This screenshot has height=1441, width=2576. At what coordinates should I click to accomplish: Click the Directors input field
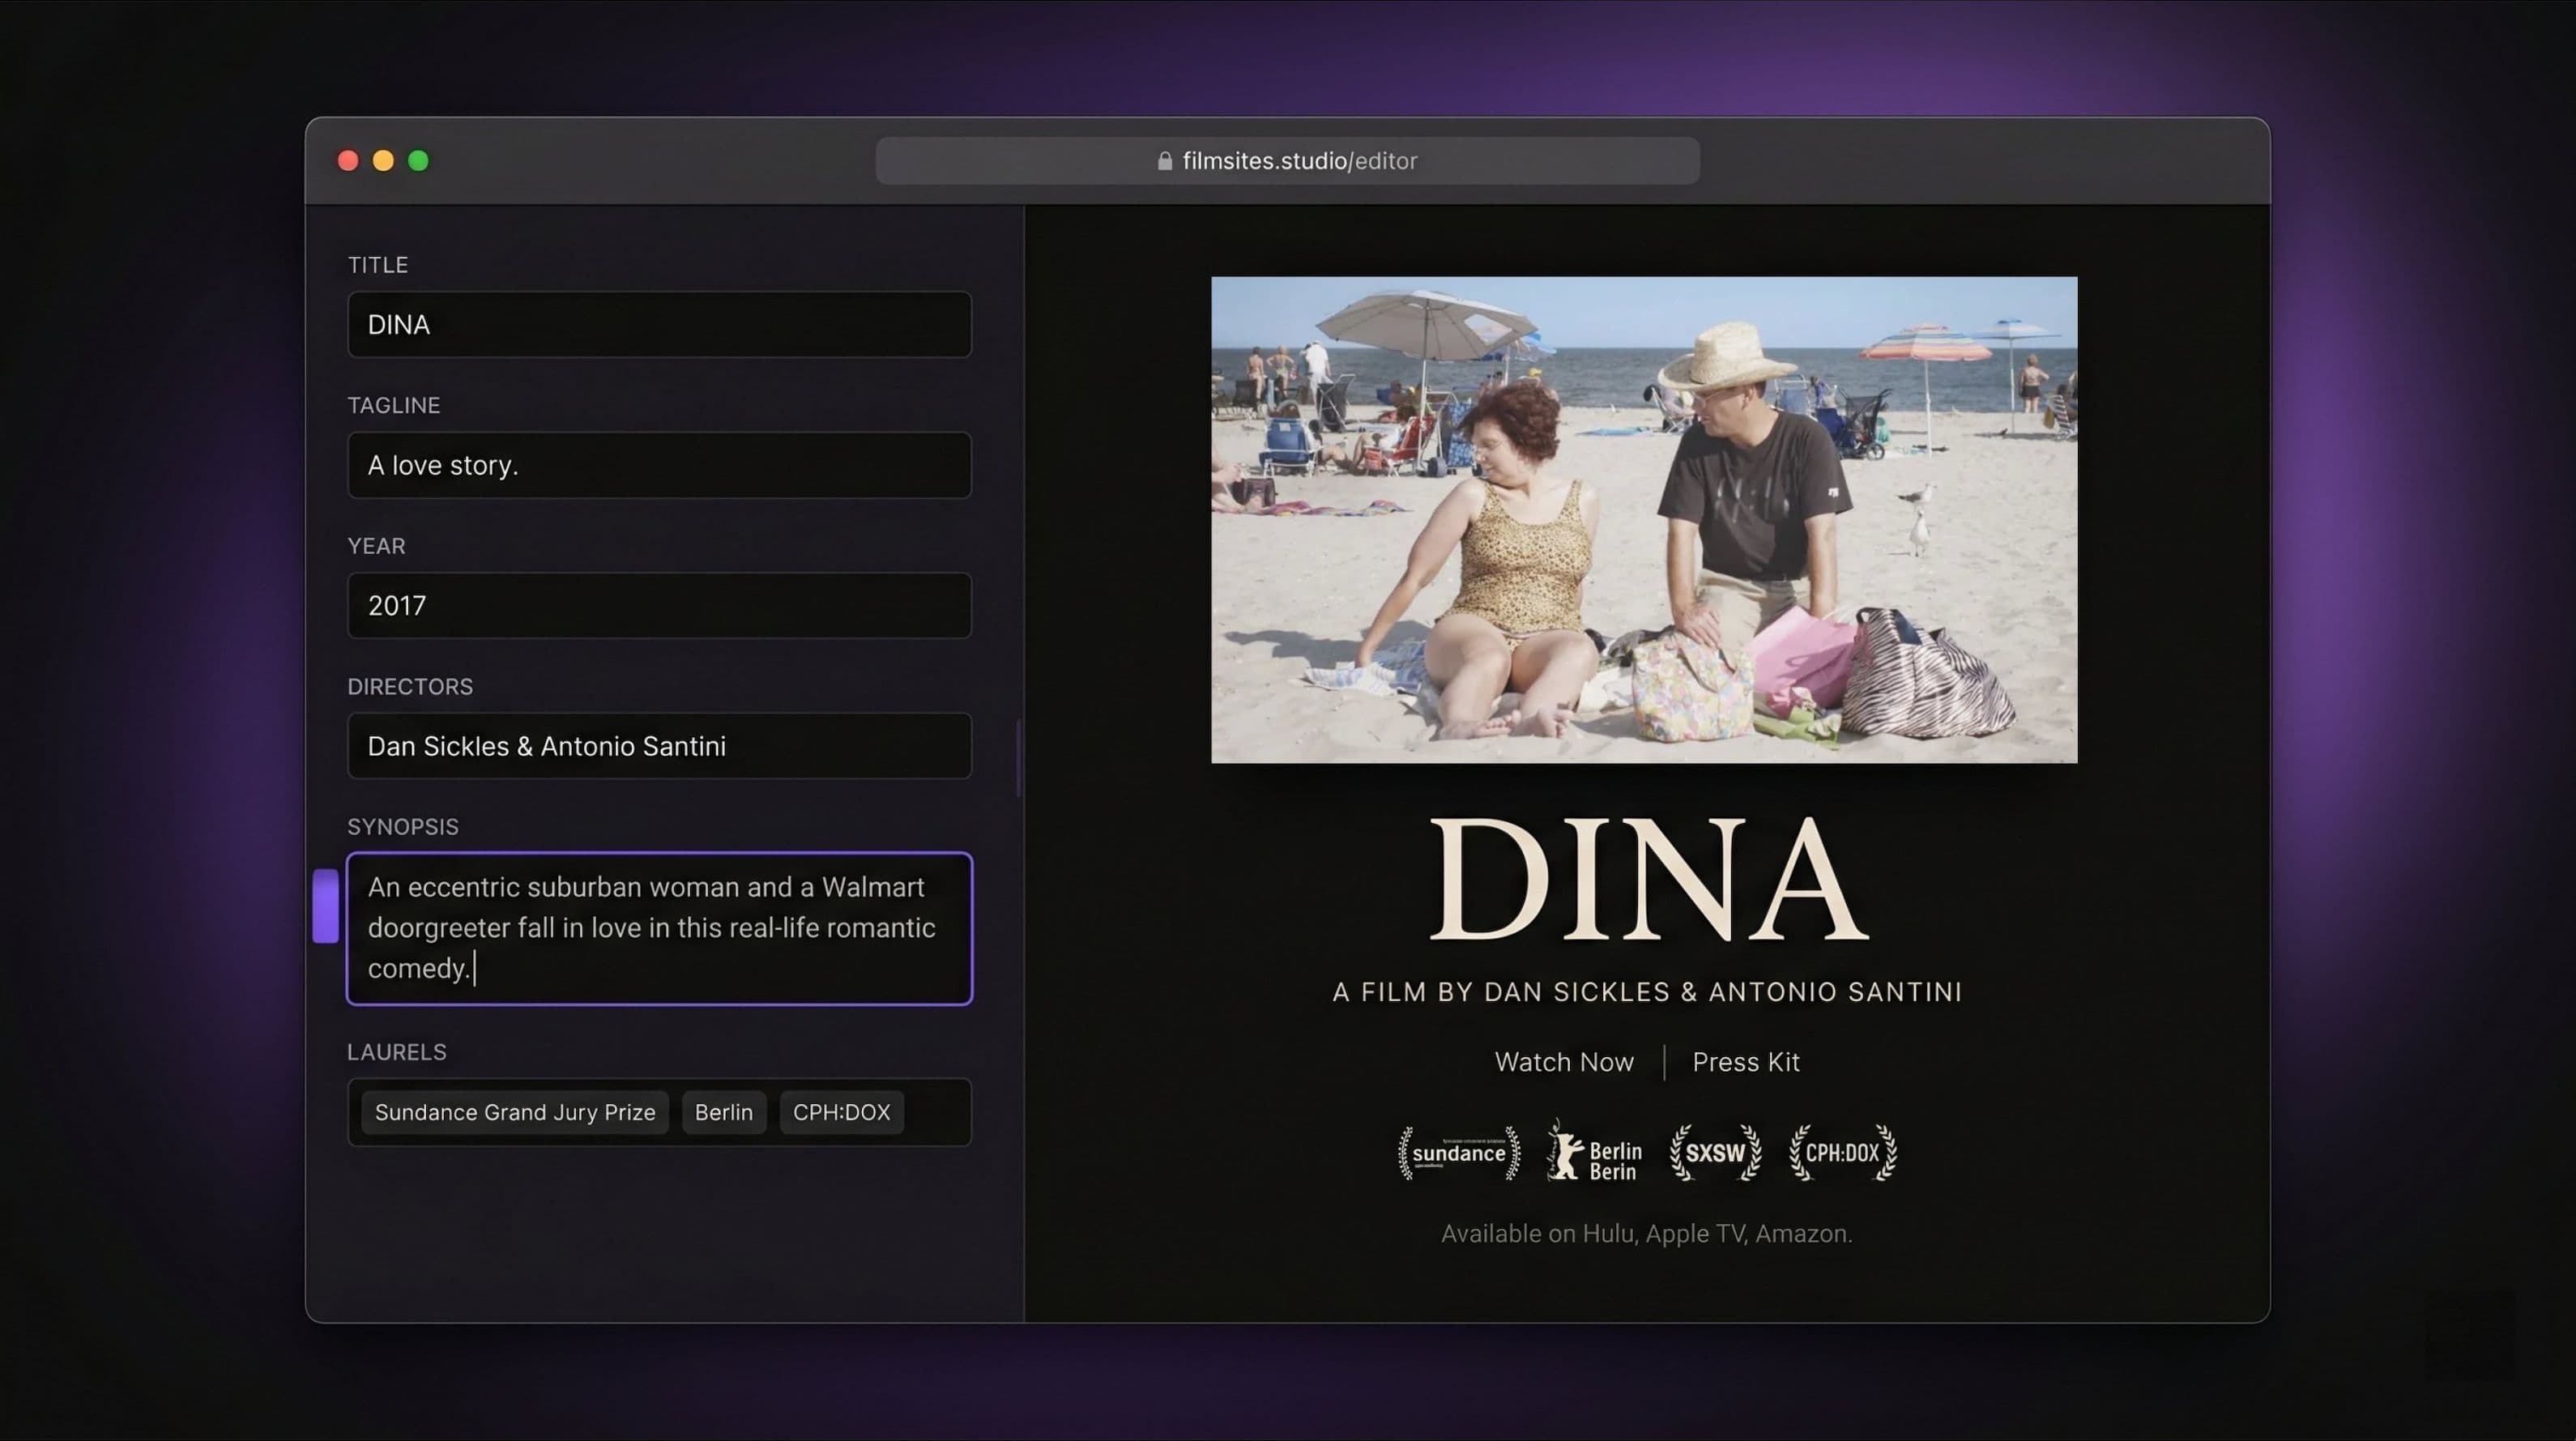(x=659, y=746)
